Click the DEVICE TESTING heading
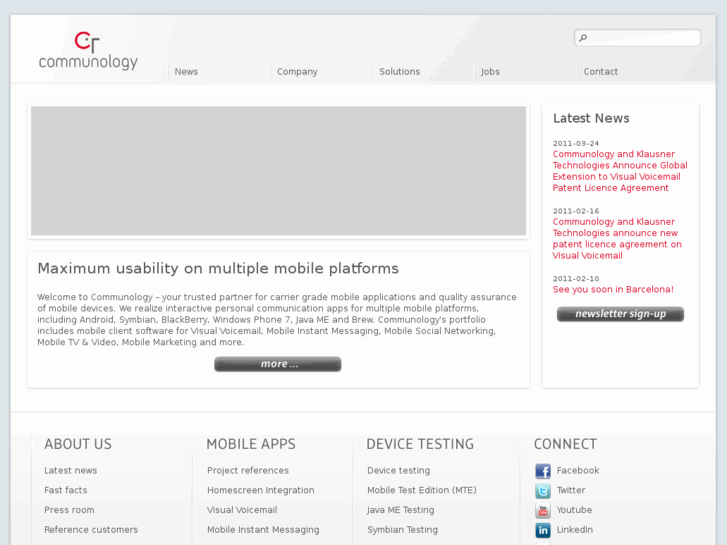Screen dimensions: 727x545 coord(420,444)
